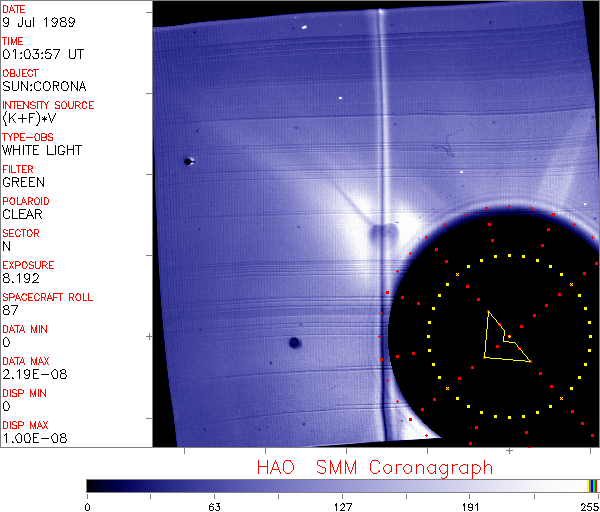Select the "HAO SMM Coronagraph" title text

coord(374,468)
